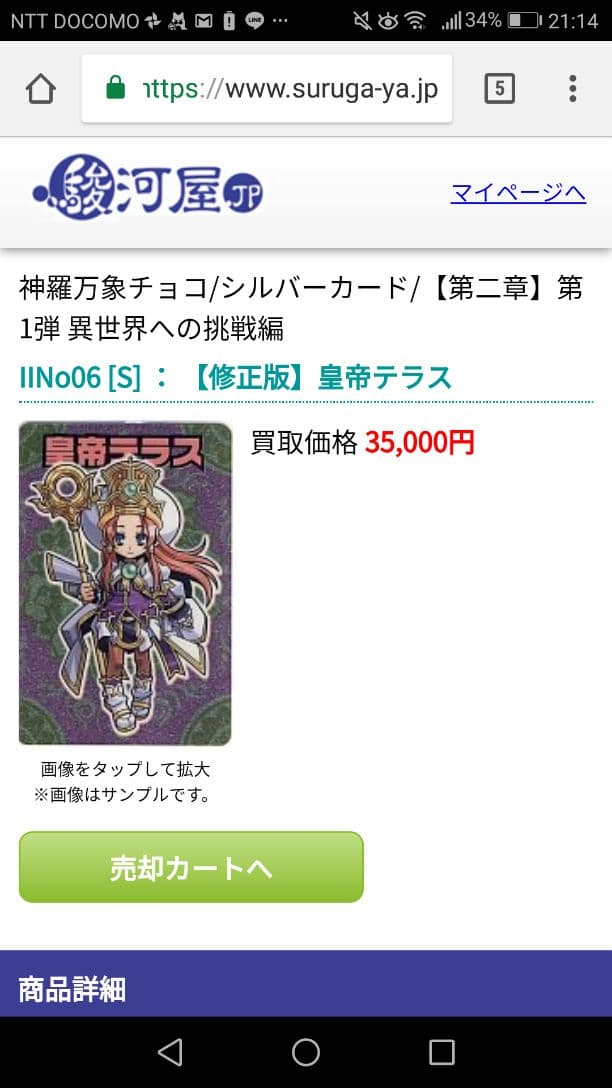Tap the Android back navigation button
Screen dimensions: 612x1088
[x=170, y=1052]
